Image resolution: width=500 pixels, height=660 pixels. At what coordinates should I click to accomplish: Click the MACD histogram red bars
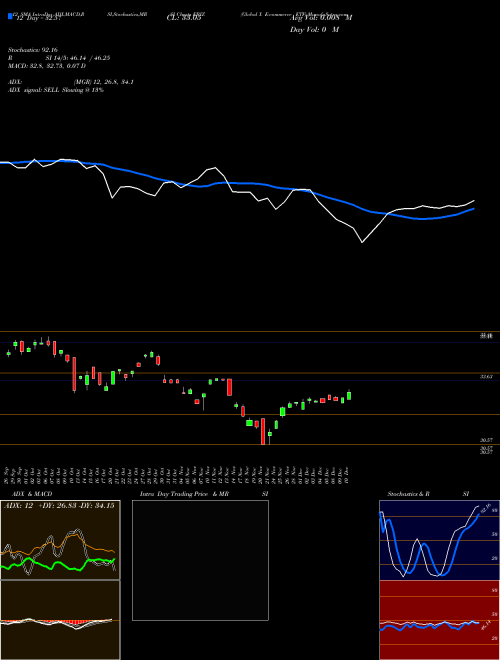(76, 623)
